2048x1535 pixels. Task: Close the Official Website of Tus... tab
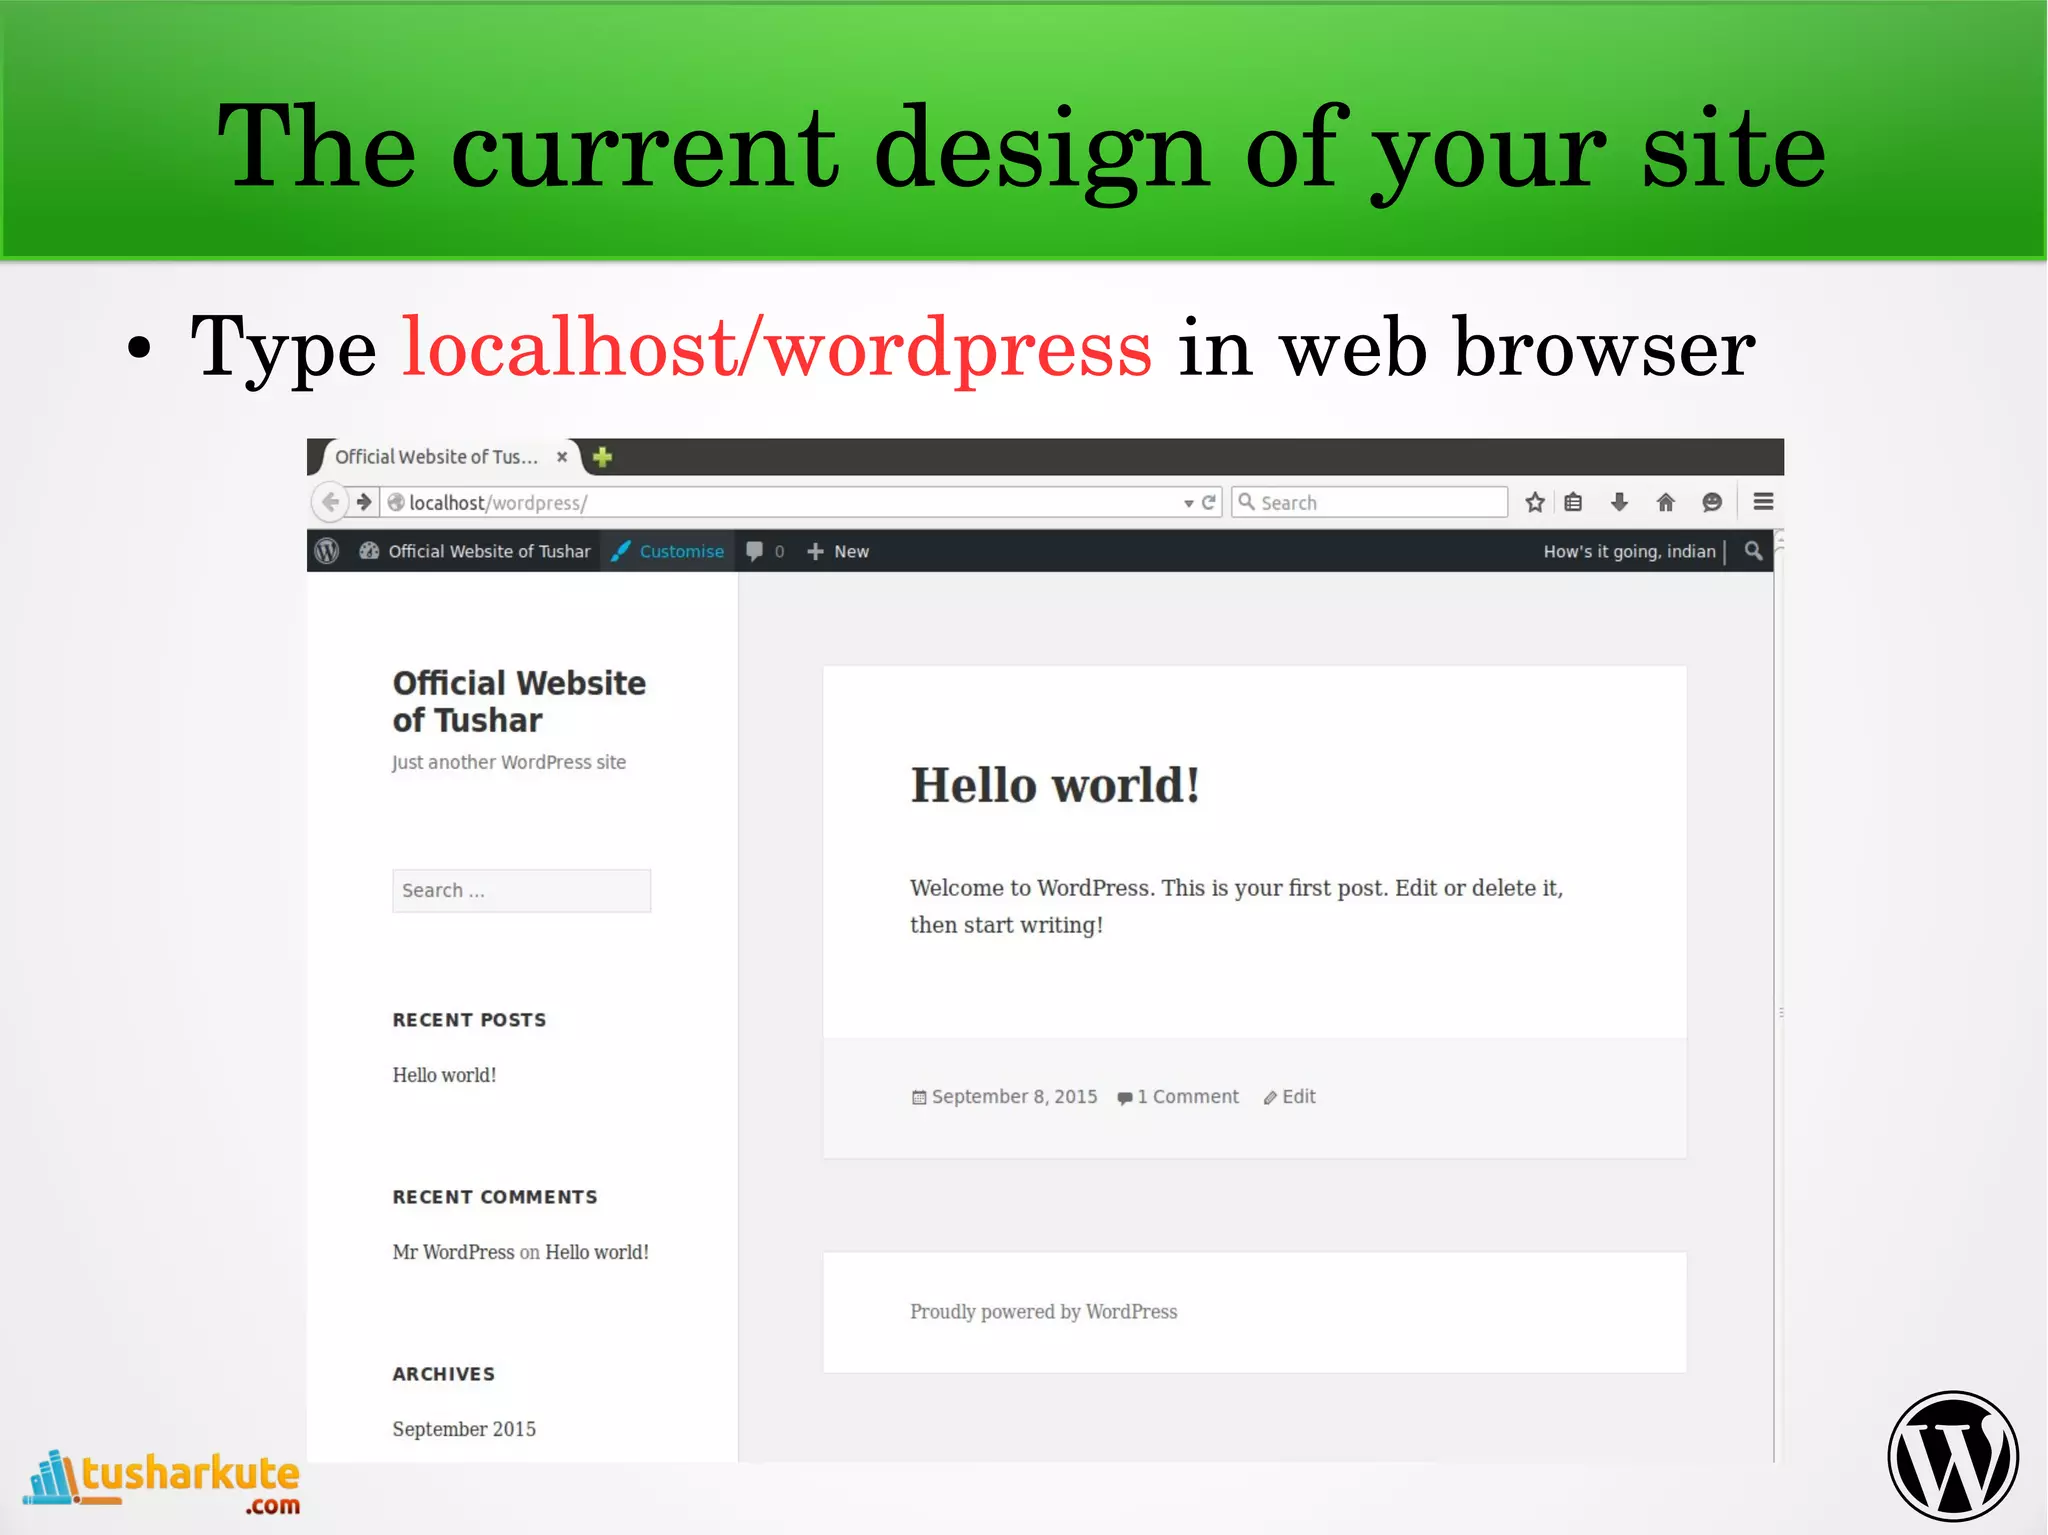562,457
